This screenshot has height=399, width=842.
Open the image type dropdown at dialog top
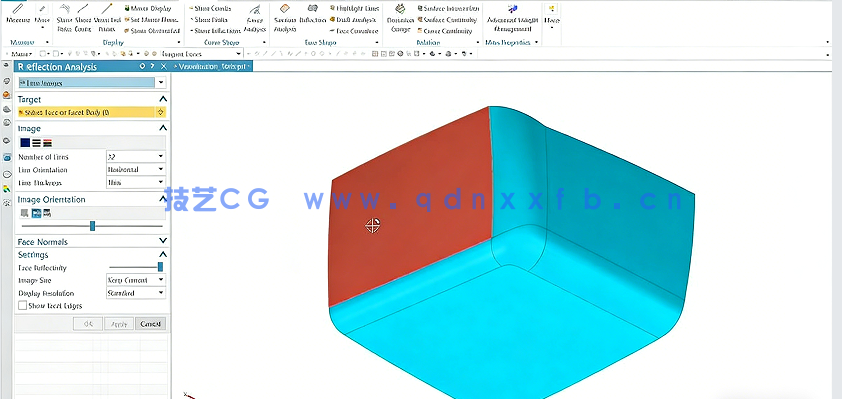[161, 83]
